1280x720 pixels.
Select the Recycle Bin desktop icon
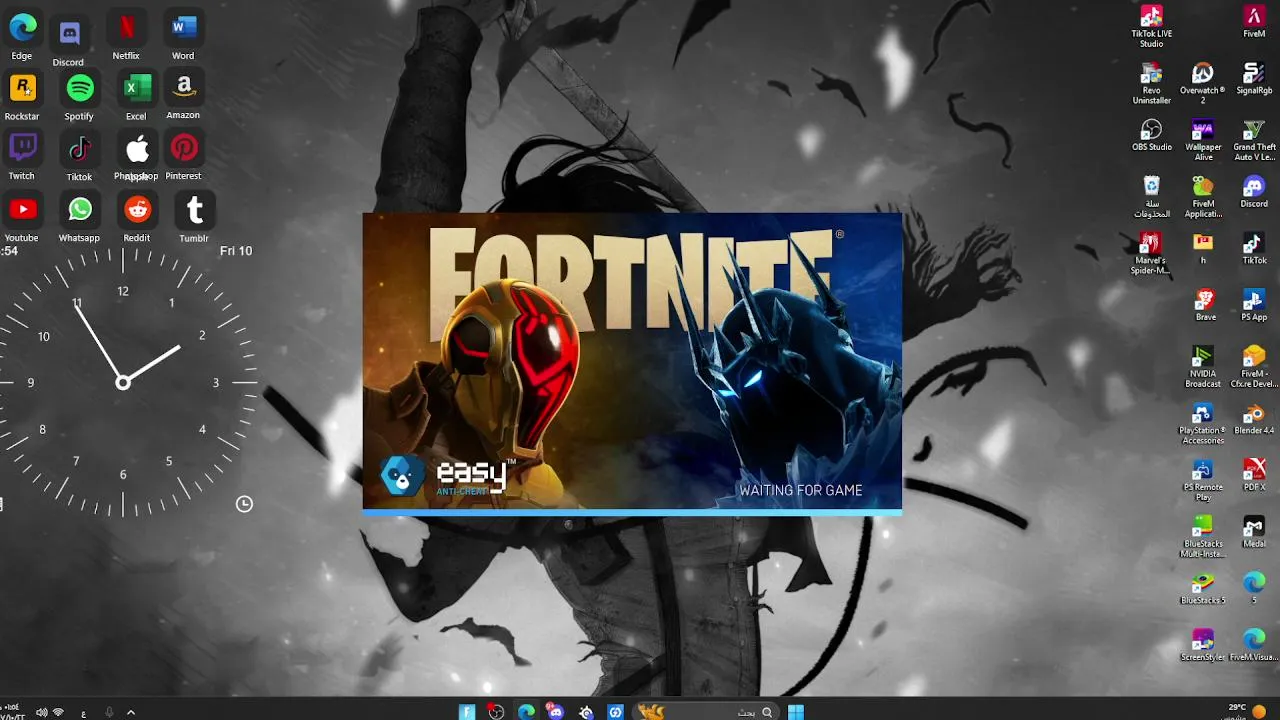pyautogui.click(x=1152, y=198)
